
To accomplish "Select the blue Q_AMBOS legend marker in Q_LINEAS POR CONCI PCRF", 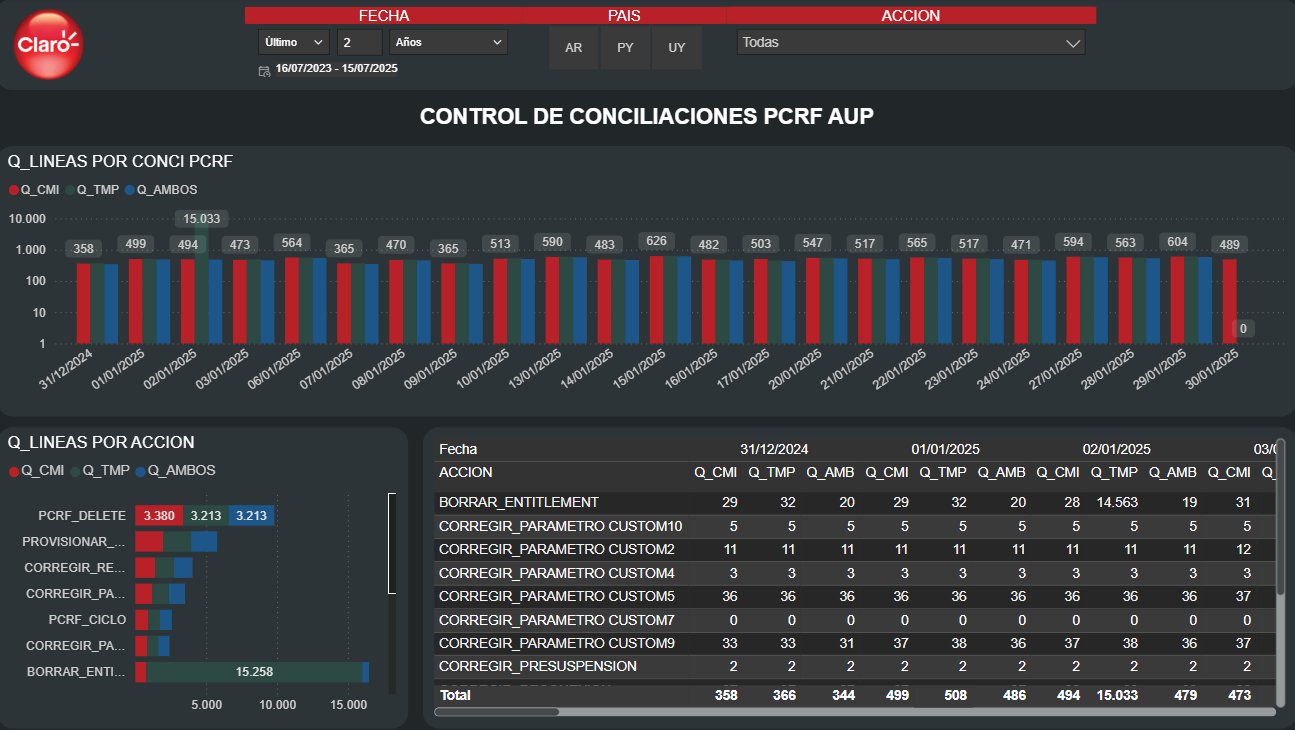I will coord(130,190).
